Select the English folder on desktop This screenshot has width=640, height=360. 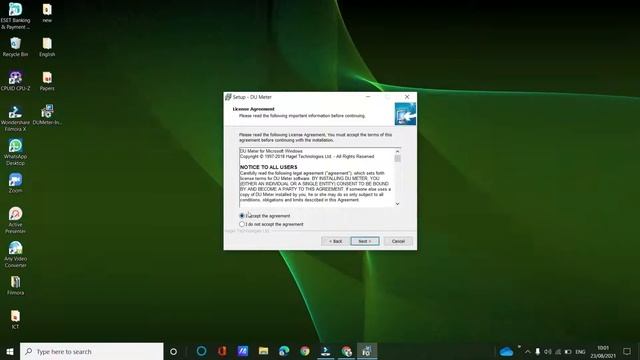point(47,47)
